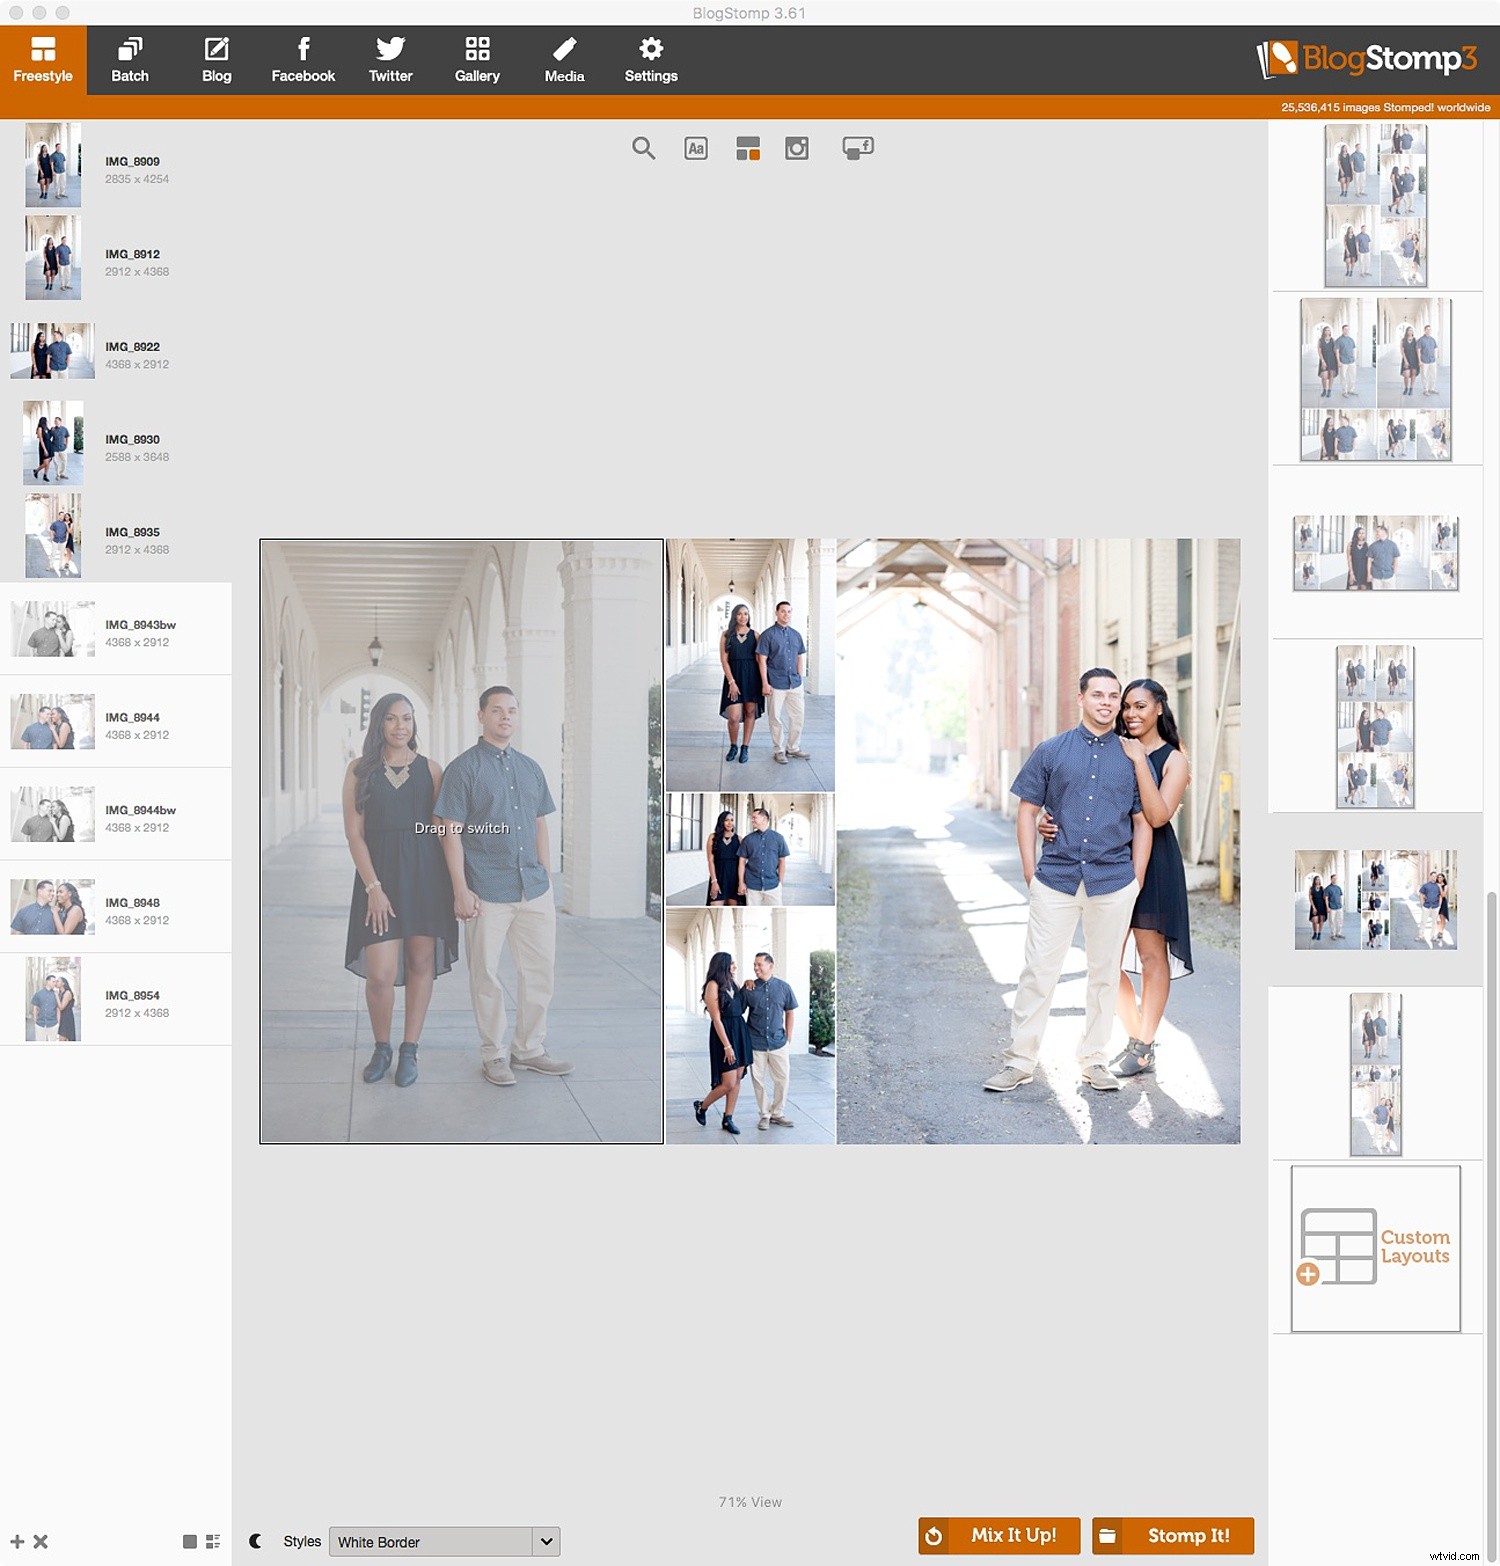Switch to the Freestyle tab
The image size is (1500, 1566).
point(43,58)
